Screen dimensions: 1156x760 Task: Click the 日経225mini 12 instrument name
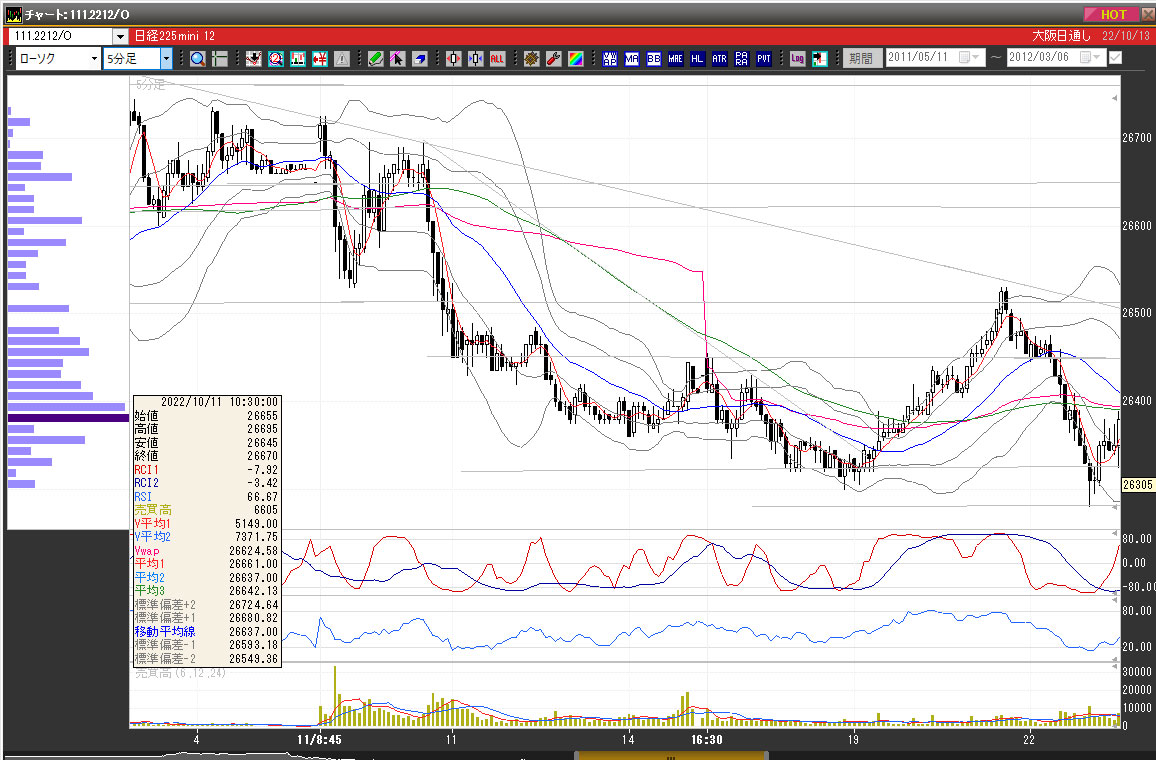[175, 36]
